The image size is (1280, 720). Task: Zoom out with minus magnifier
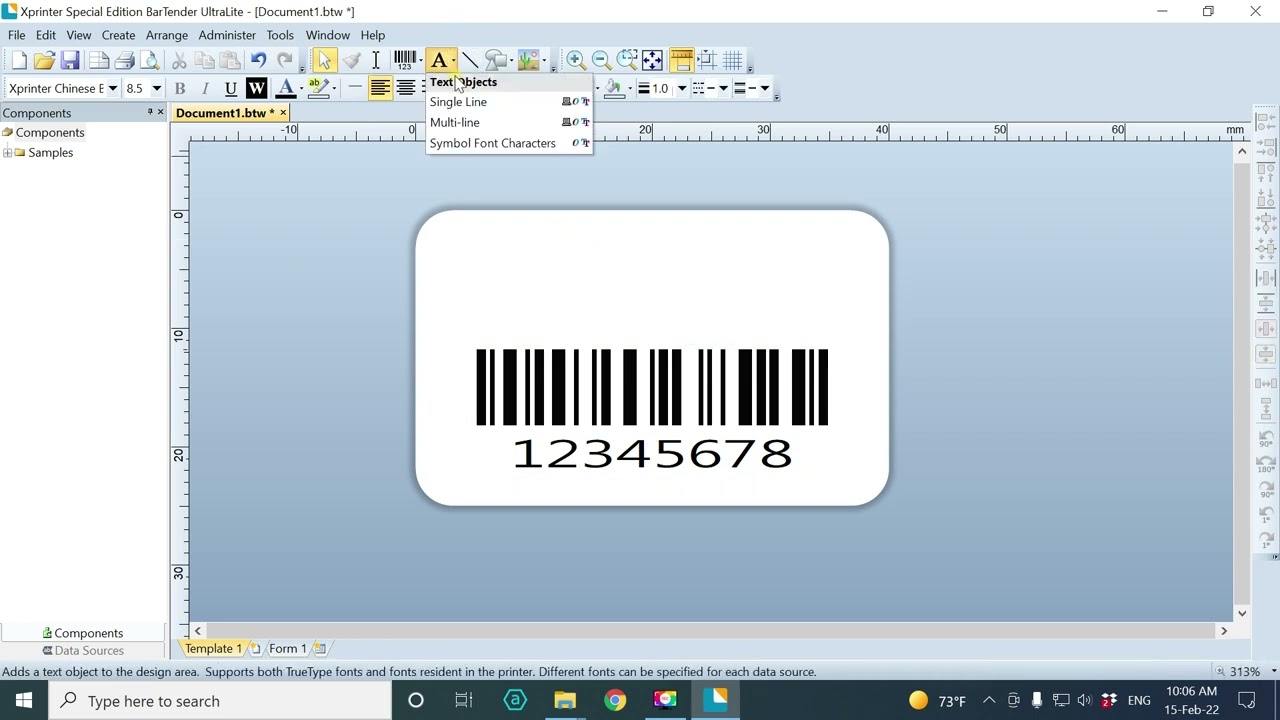coord(601,61)
